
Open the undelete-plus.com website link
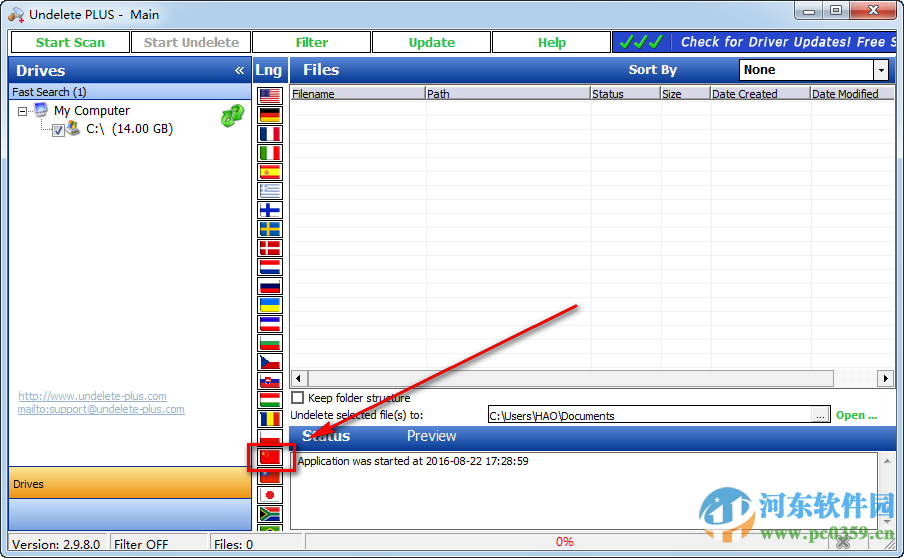92,396
